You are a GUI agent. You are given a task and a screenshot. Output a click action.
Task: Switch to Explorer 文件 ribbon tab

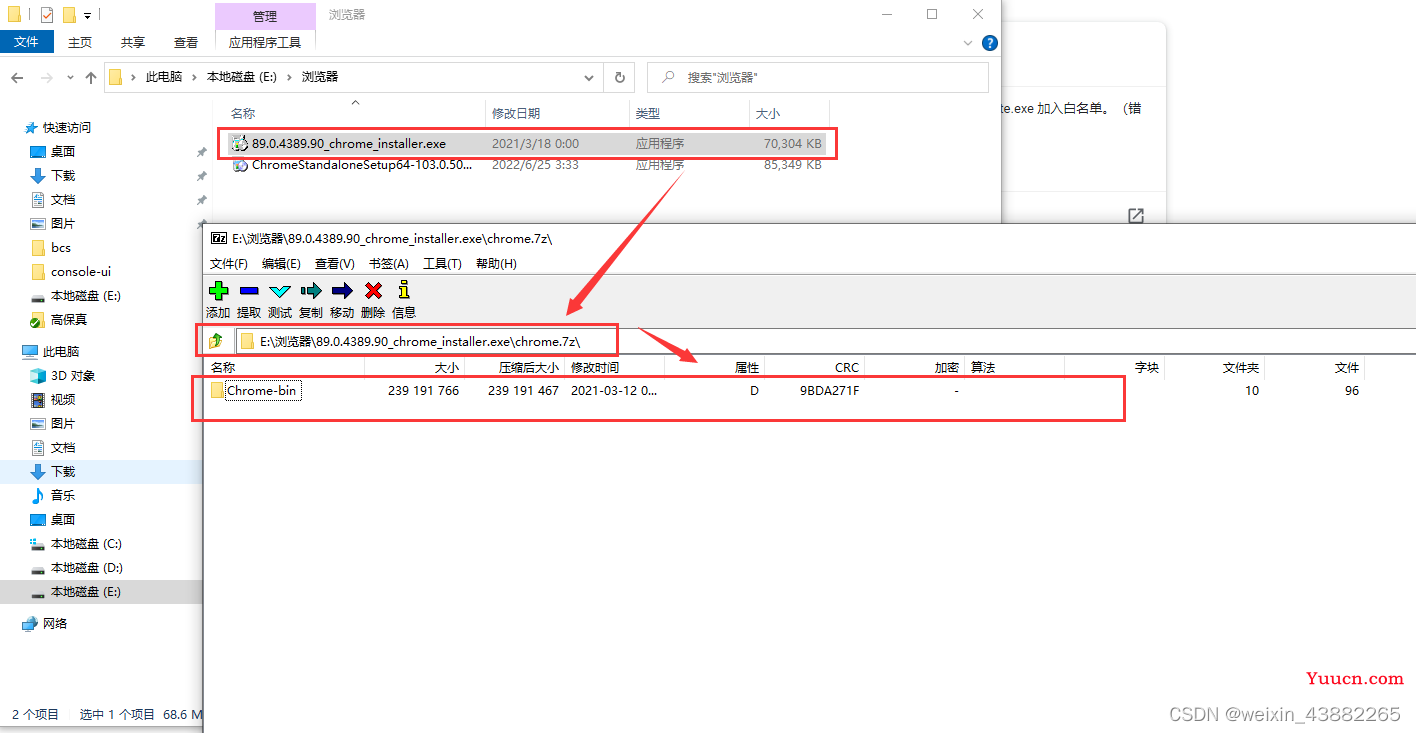tap(26, 42)
